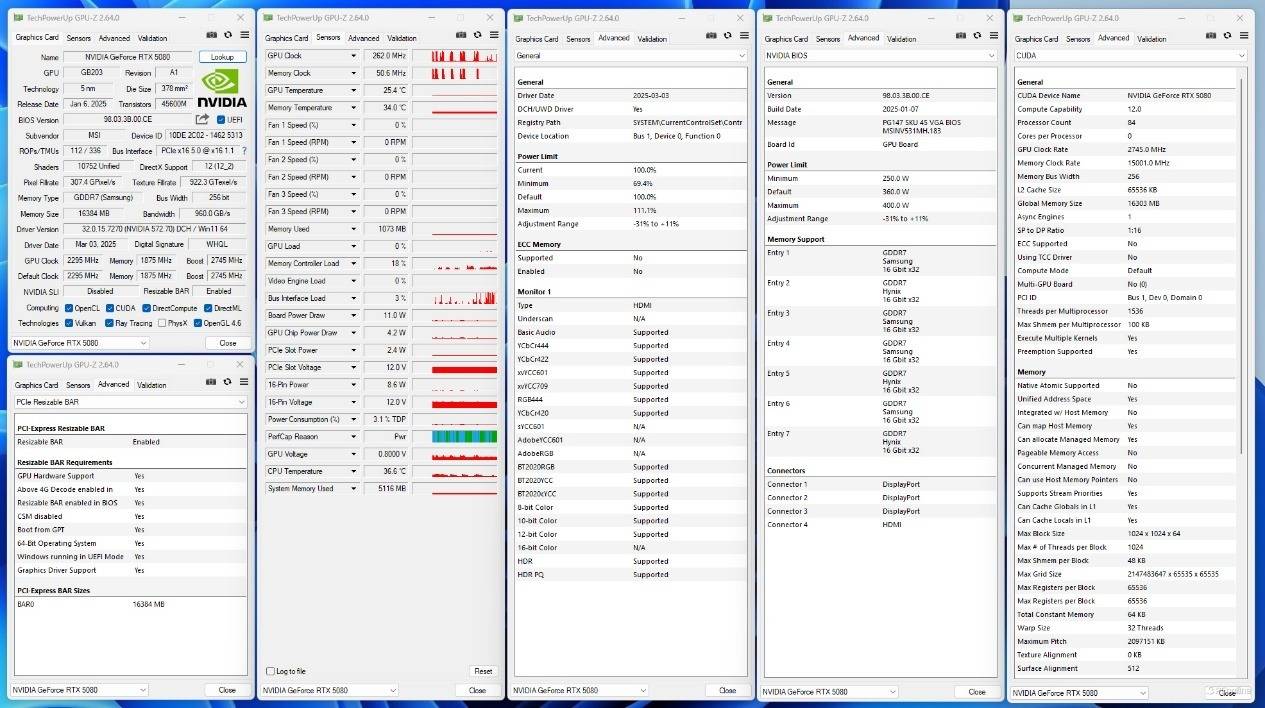This screenshot has width=1265, height=708.
Task: Click camera icon in NVIDIA BIOS window
Action: click(x=961, y=36)
